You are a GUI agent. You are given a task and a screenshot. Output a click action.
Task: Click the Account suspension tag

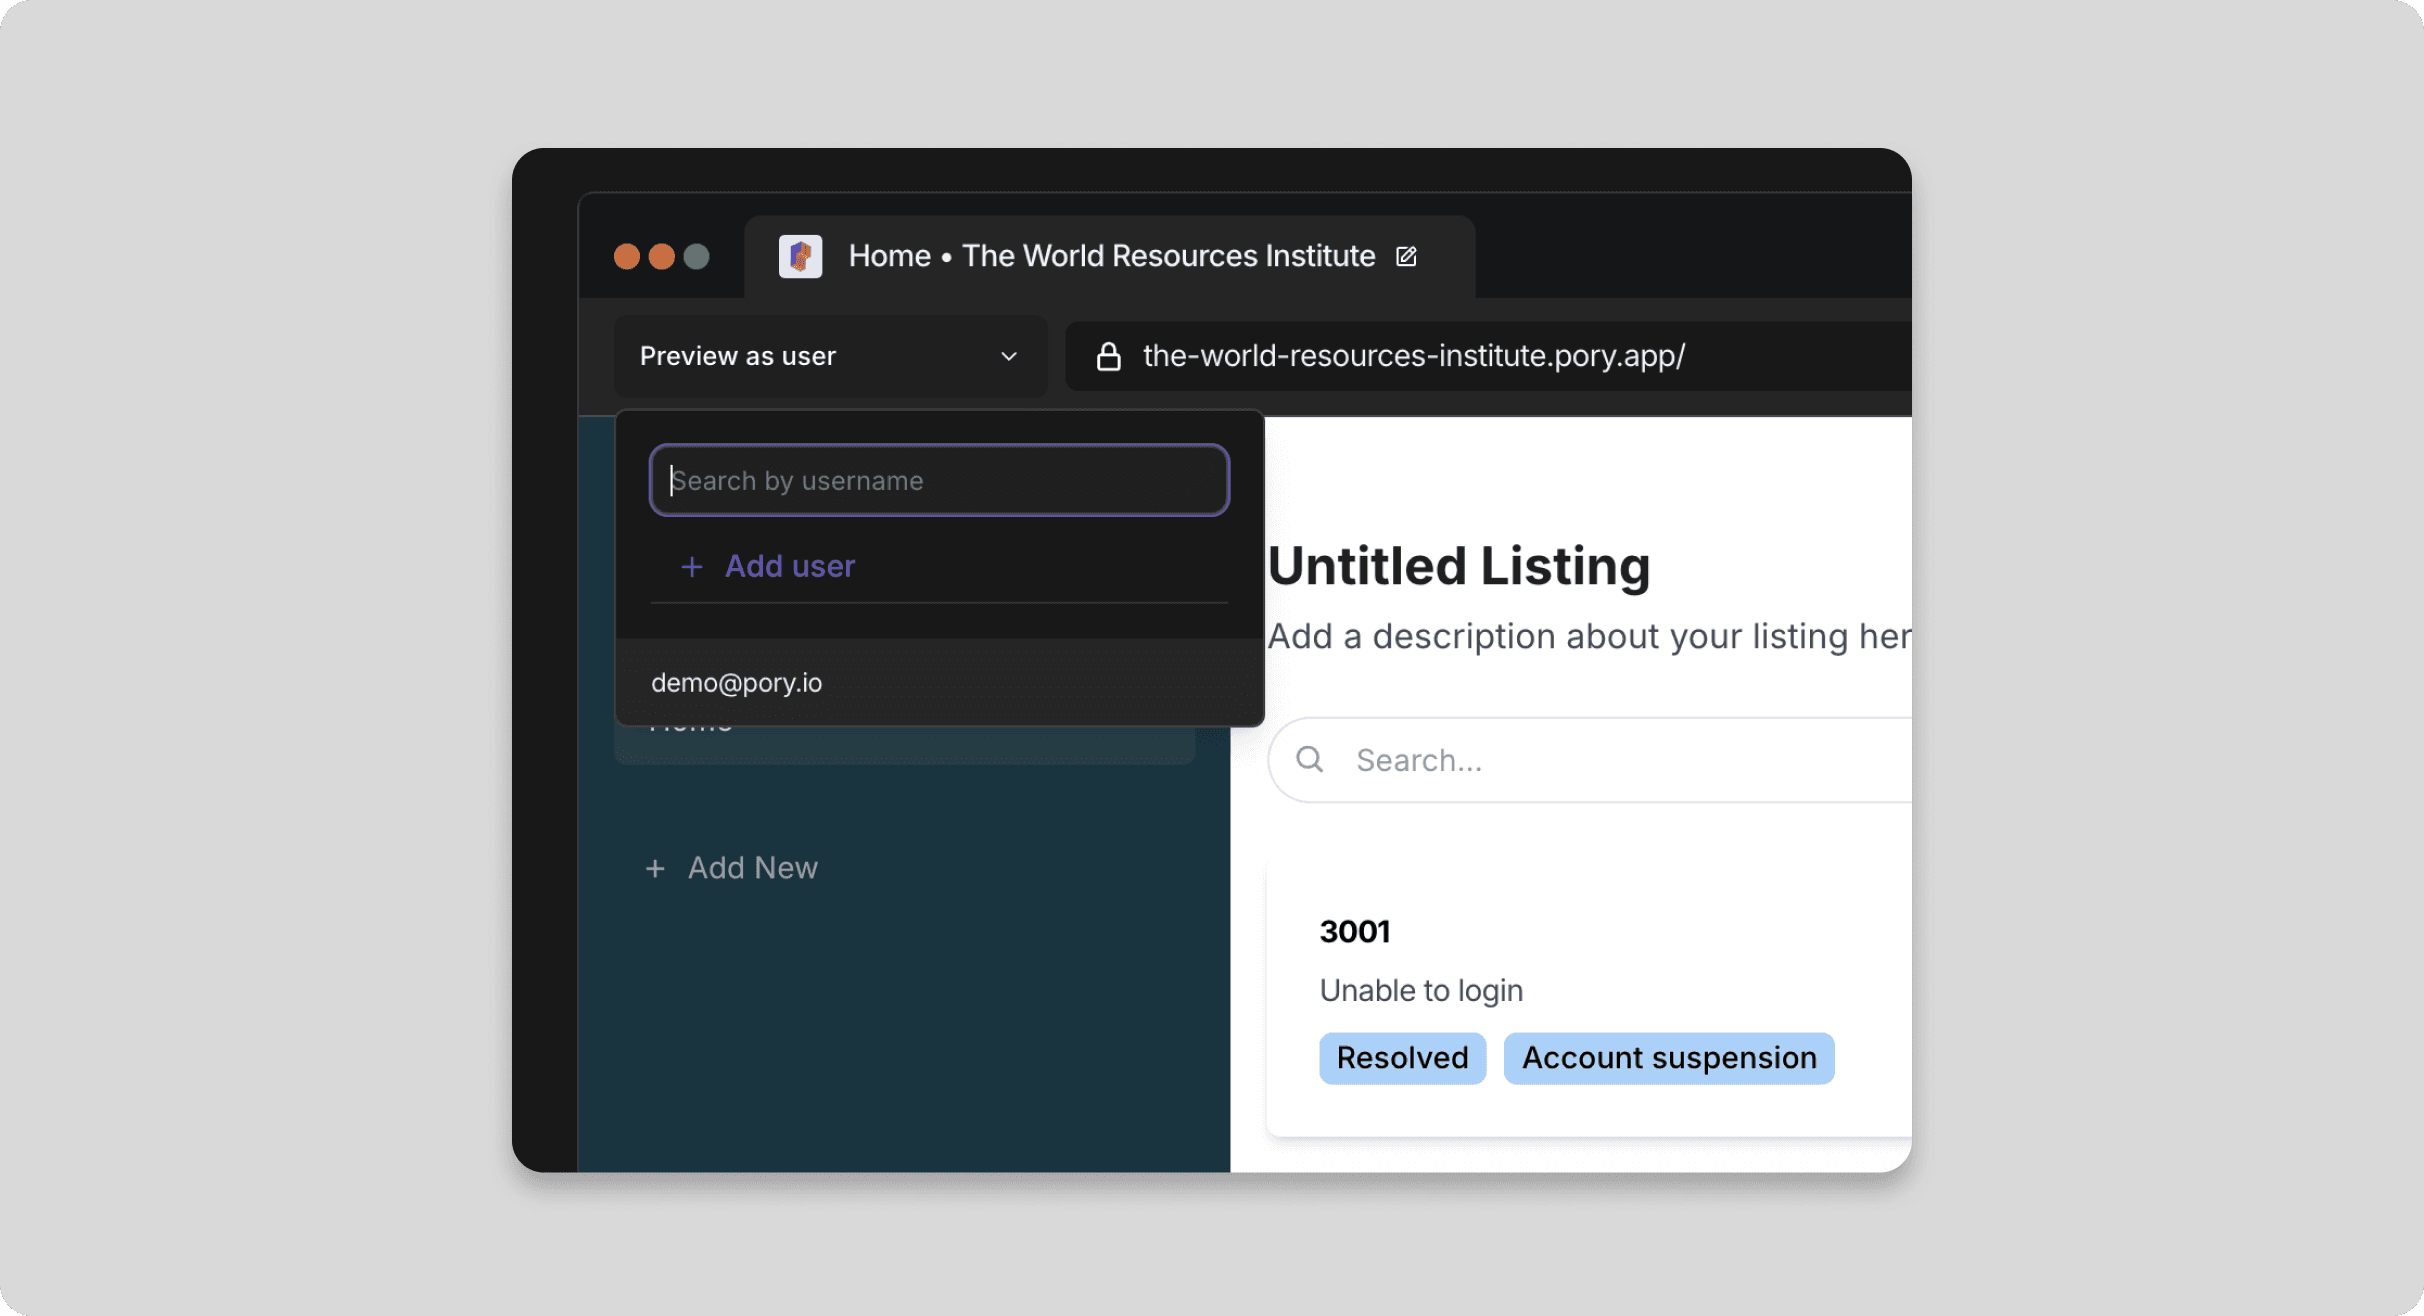pos(1669,1058)
